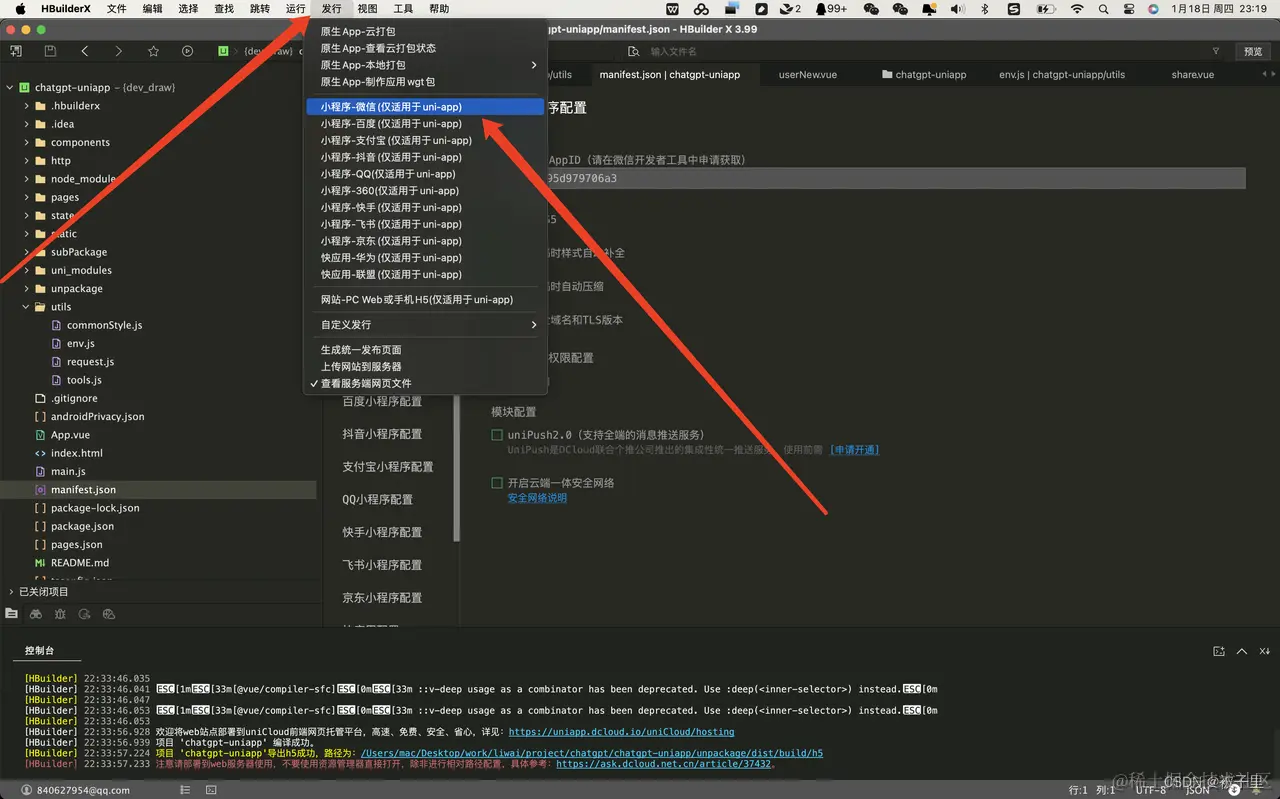Enable the uniPush2.0 checkbox
This screenshot has height=799, width=1280.
(497, 435)
